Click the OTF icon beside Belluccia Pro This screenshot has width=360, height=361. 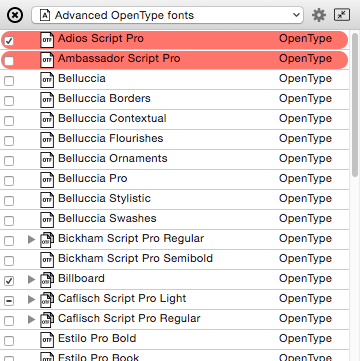pyautogui.click(x=47, y=180)
